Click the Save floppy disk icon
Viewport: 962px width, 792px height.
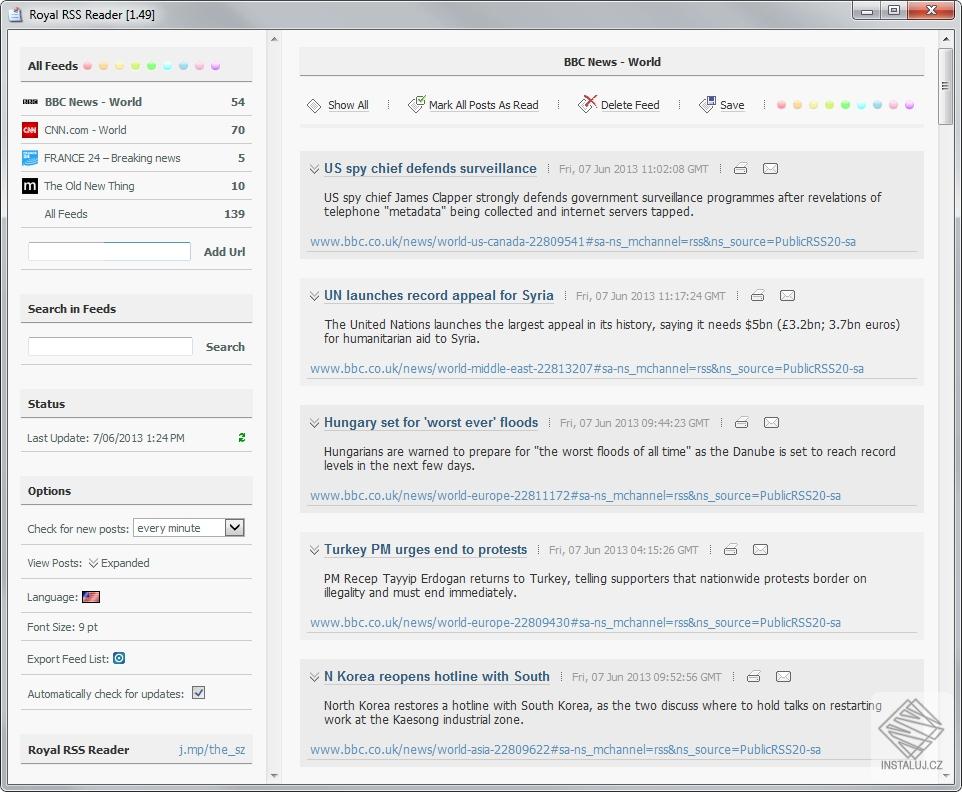(707, 104)
